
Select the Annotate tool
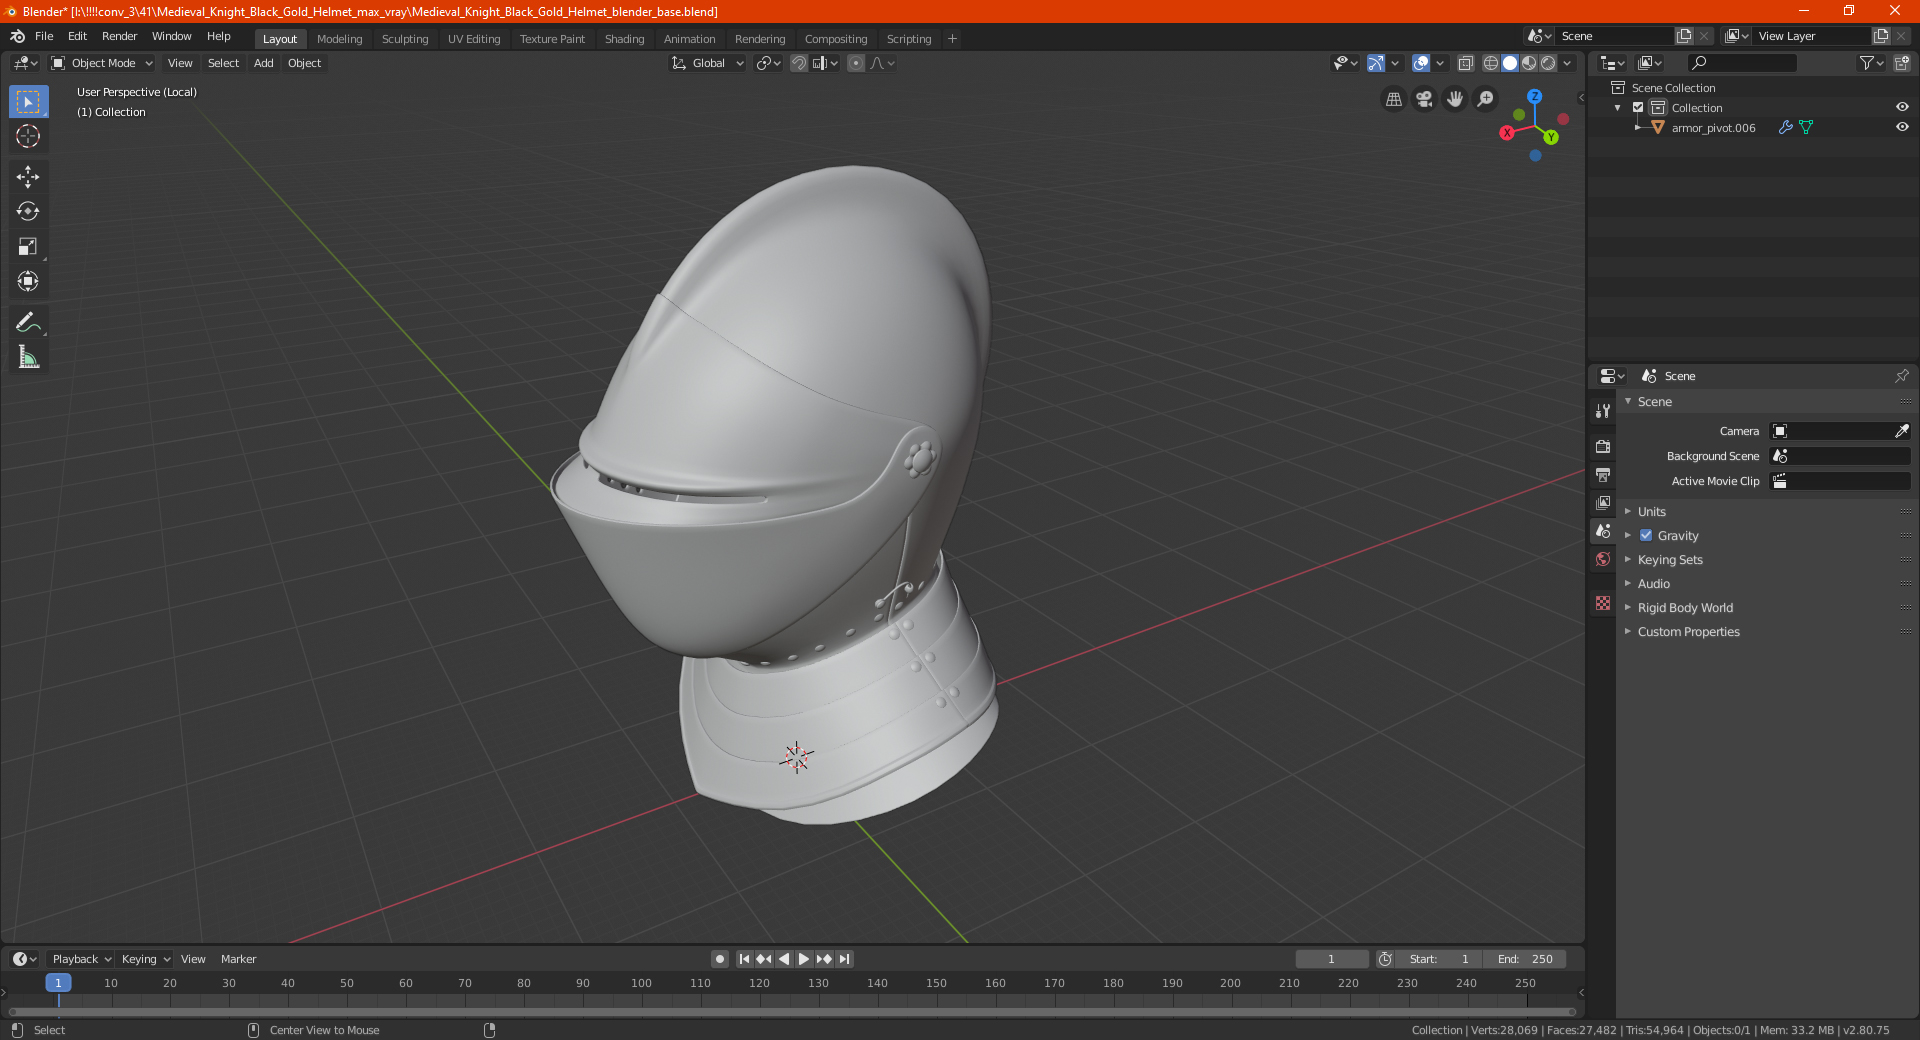point(28,322)
